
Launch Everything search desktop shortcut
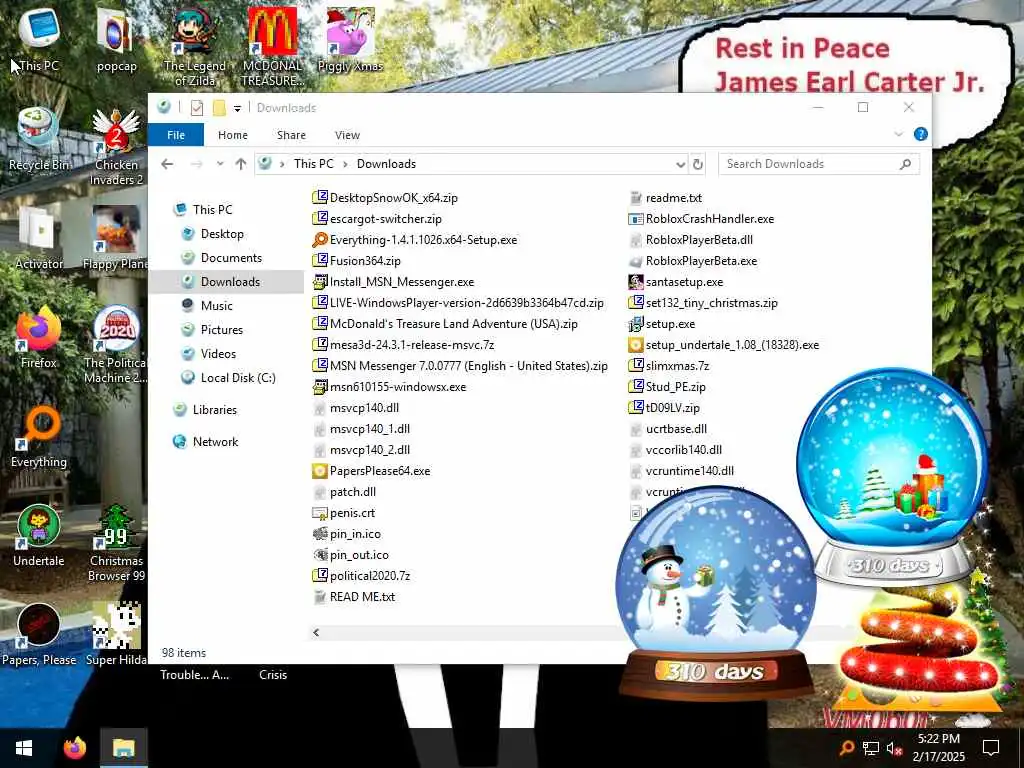[x=39, y=437]
